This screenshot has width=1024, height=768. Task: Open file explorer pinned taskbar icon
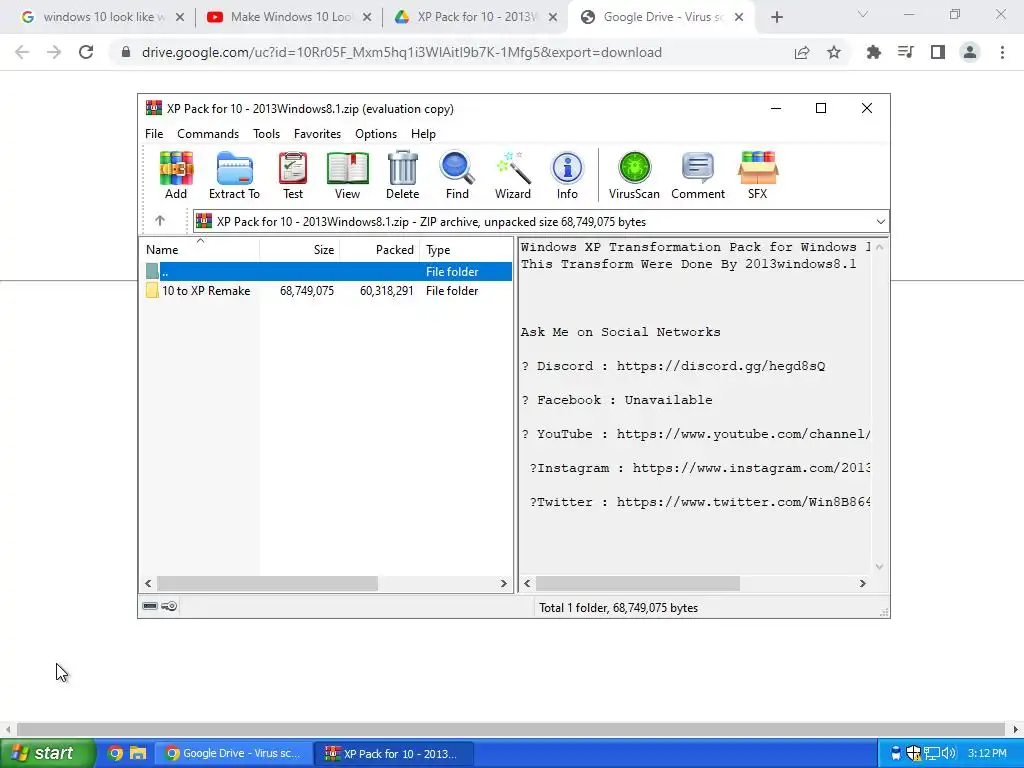pyautogui.click(x=138, y=753)
